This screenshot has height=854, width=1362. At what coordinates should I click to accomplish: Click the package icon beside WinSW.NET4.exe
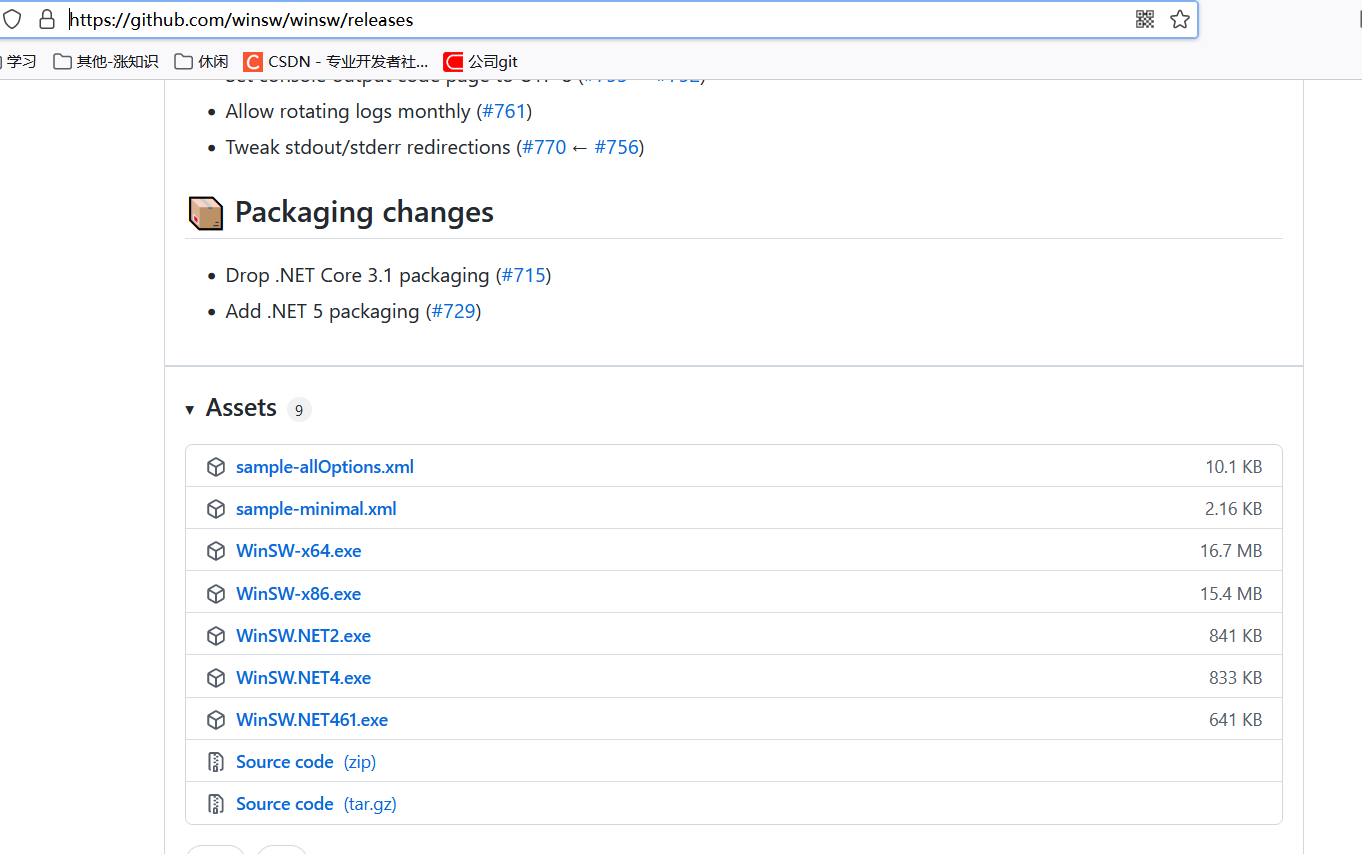click(215, 678)
